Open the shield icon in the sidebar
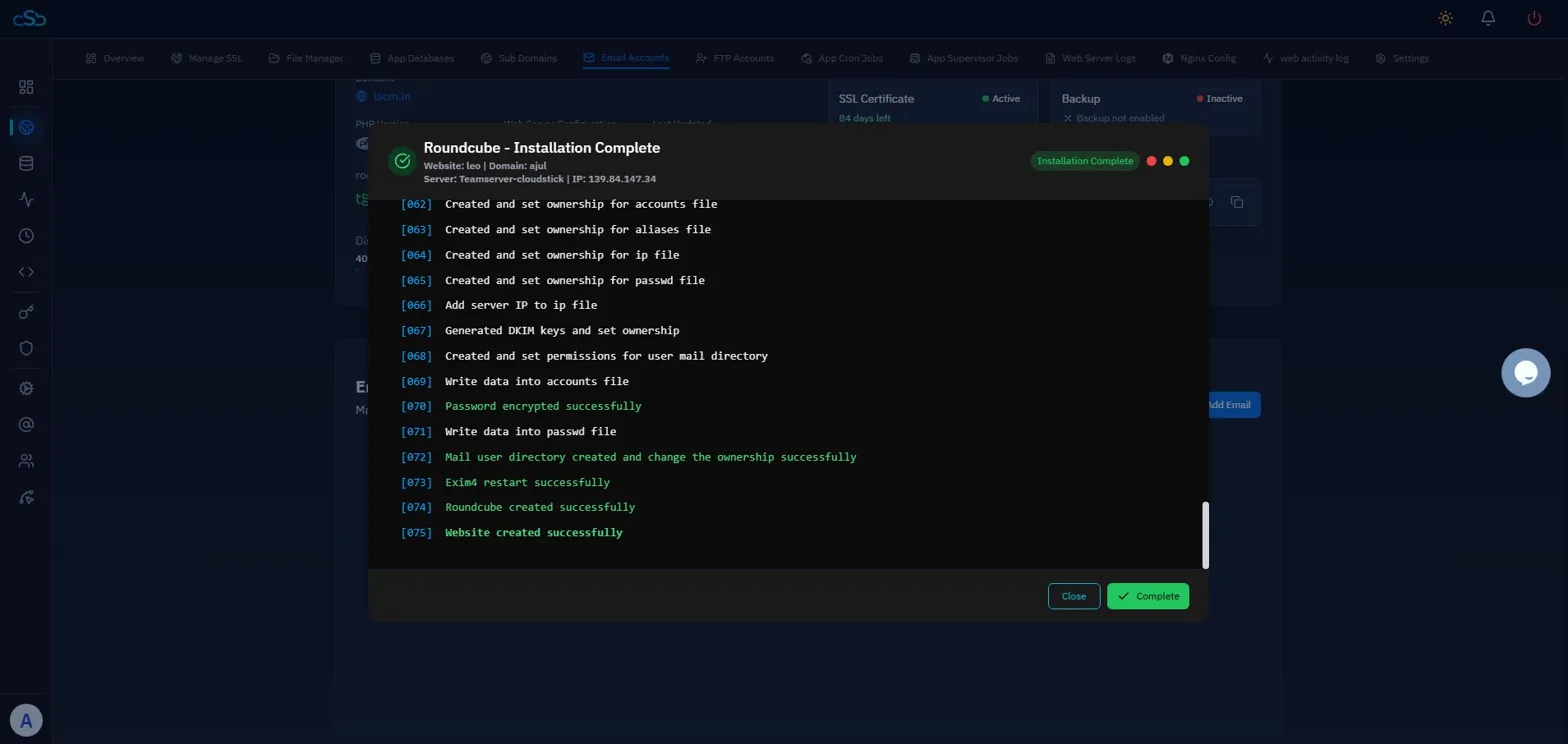 tap(26, 348)
